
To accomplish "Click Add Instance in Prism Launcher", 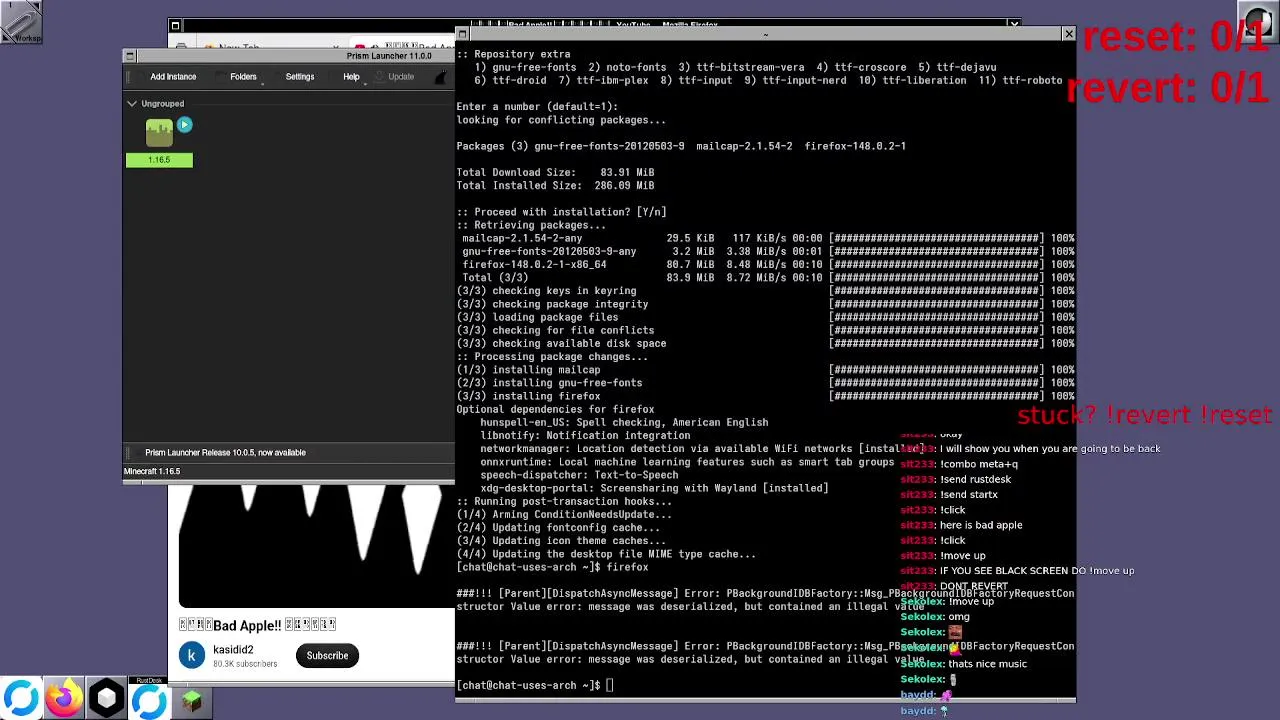I will [x=173, y=77].
